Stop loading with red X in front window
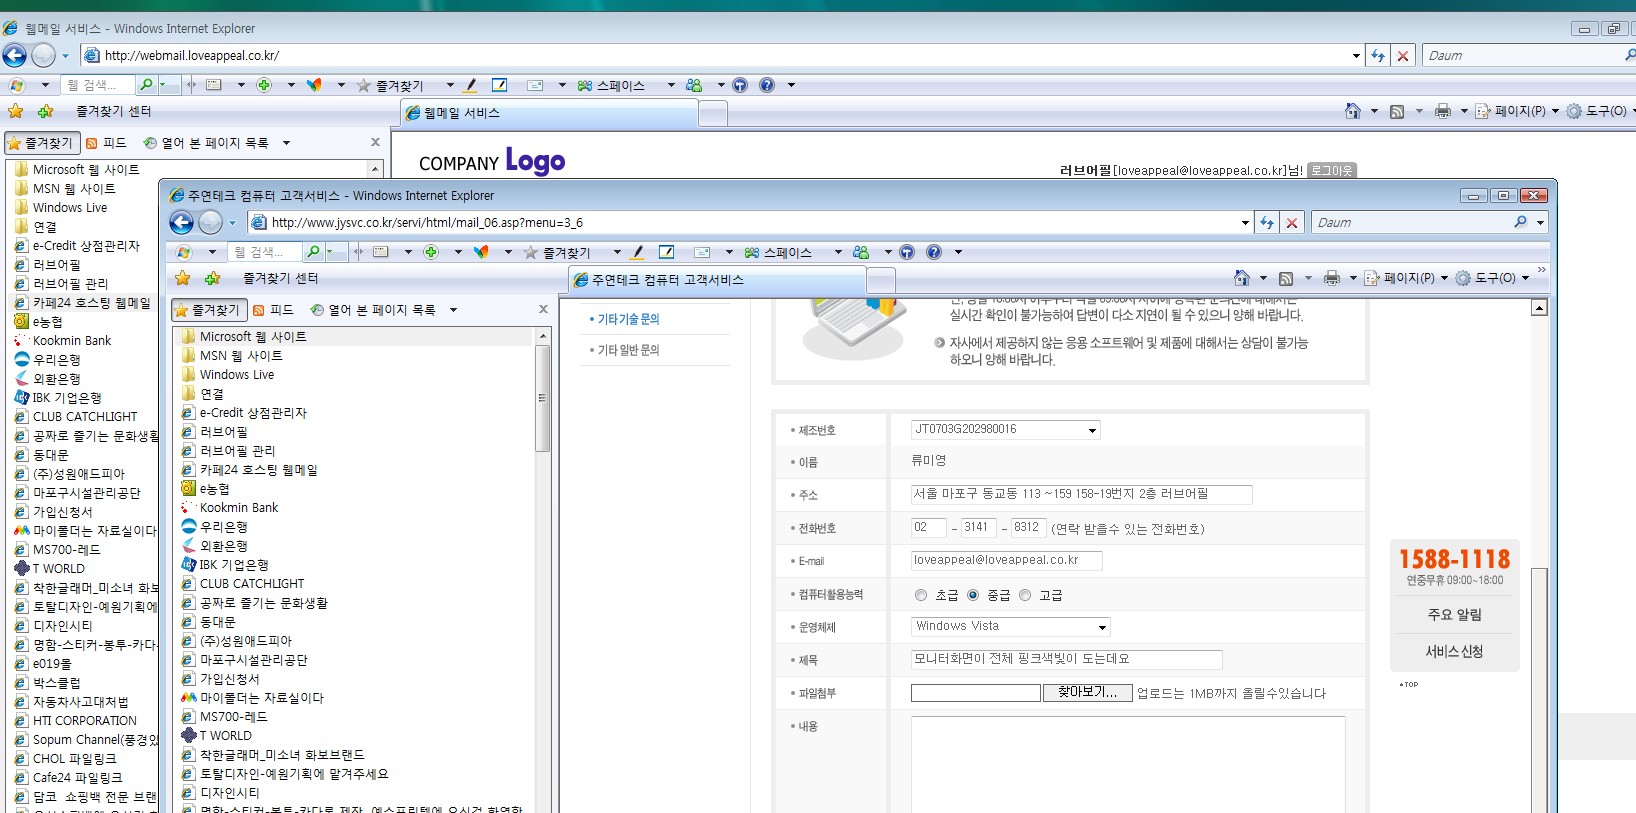Screen dimensions: 1636x813 click(1292, 222)
